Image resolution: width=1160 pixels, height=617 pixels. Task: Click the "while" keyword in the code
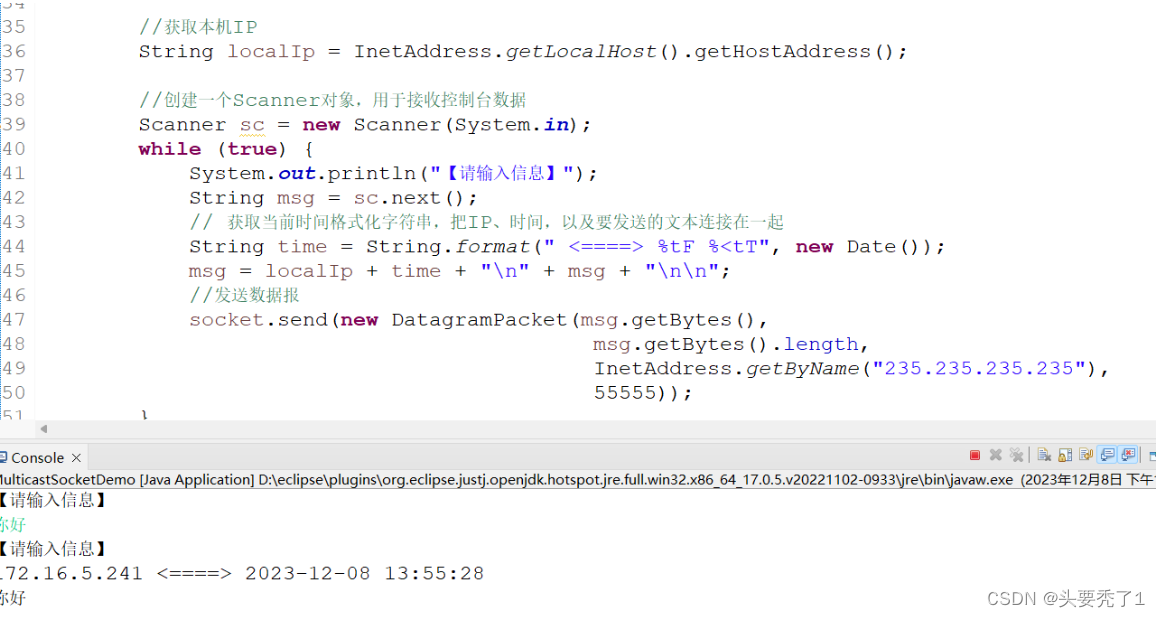tap(169, 149)
